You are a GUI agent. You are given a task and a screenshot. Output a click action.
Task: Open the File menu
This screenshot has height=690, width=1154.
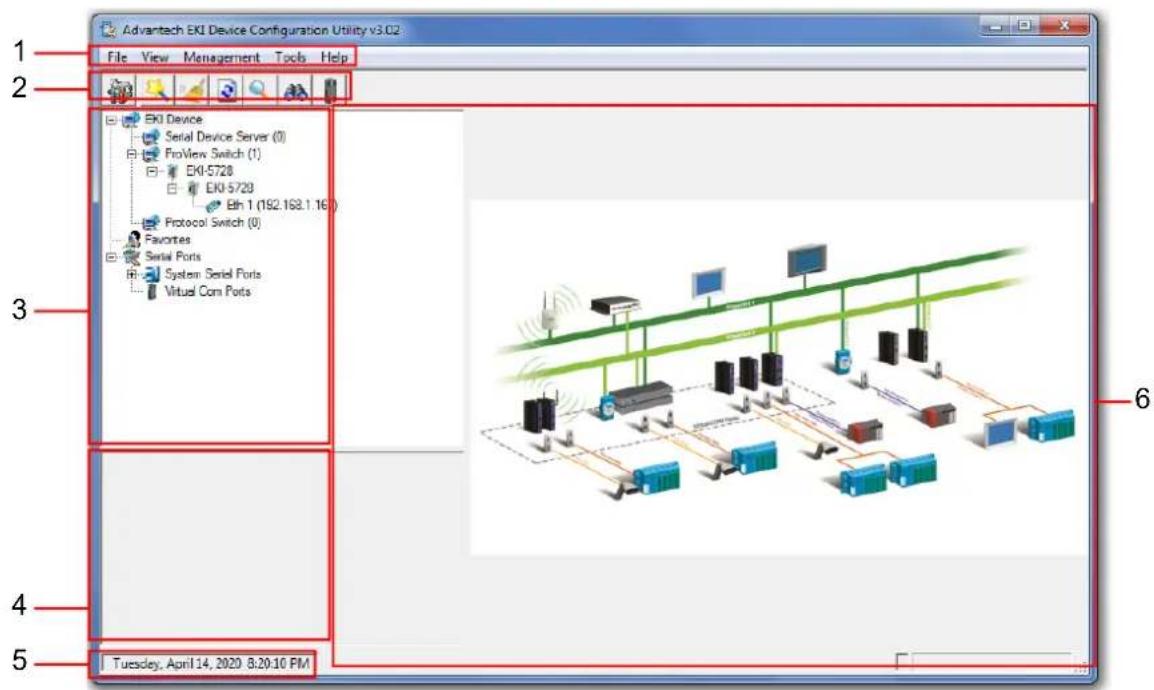(x=117, y=57)
